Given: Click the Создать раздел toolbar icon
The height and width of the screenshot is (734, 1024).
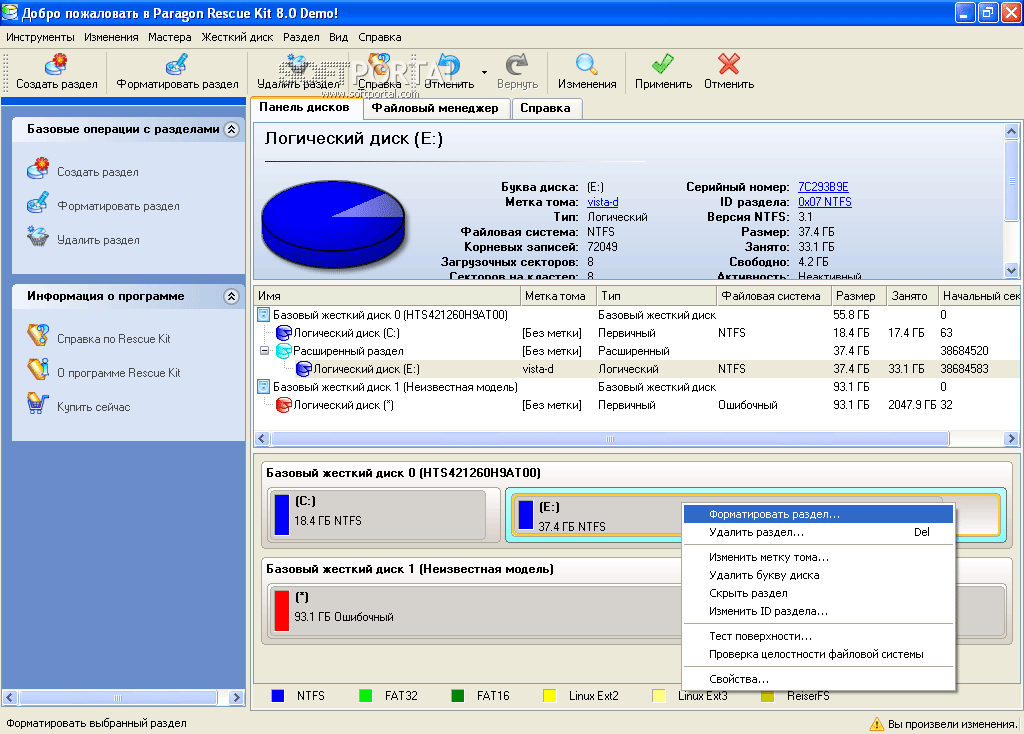Looking at the screenshot, I should point(56,65).
